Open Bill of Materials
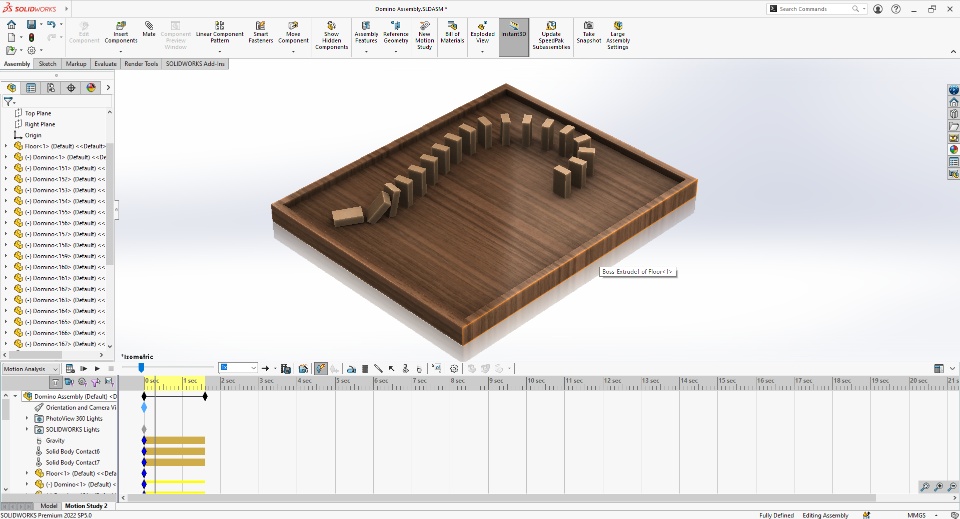This screenshot has width=960, height=519. coord(452,33)
